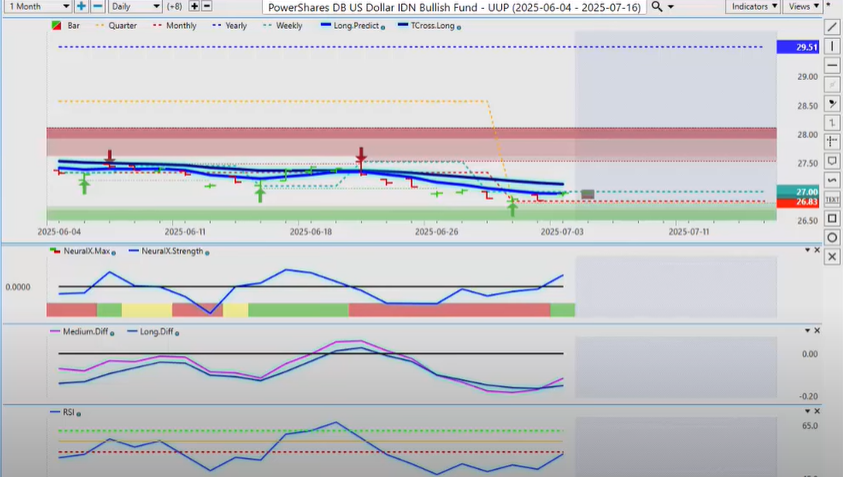Select the diagonal trend line drawing tool
This screenshot has height=477, width=843.
(x=832, y=27)
